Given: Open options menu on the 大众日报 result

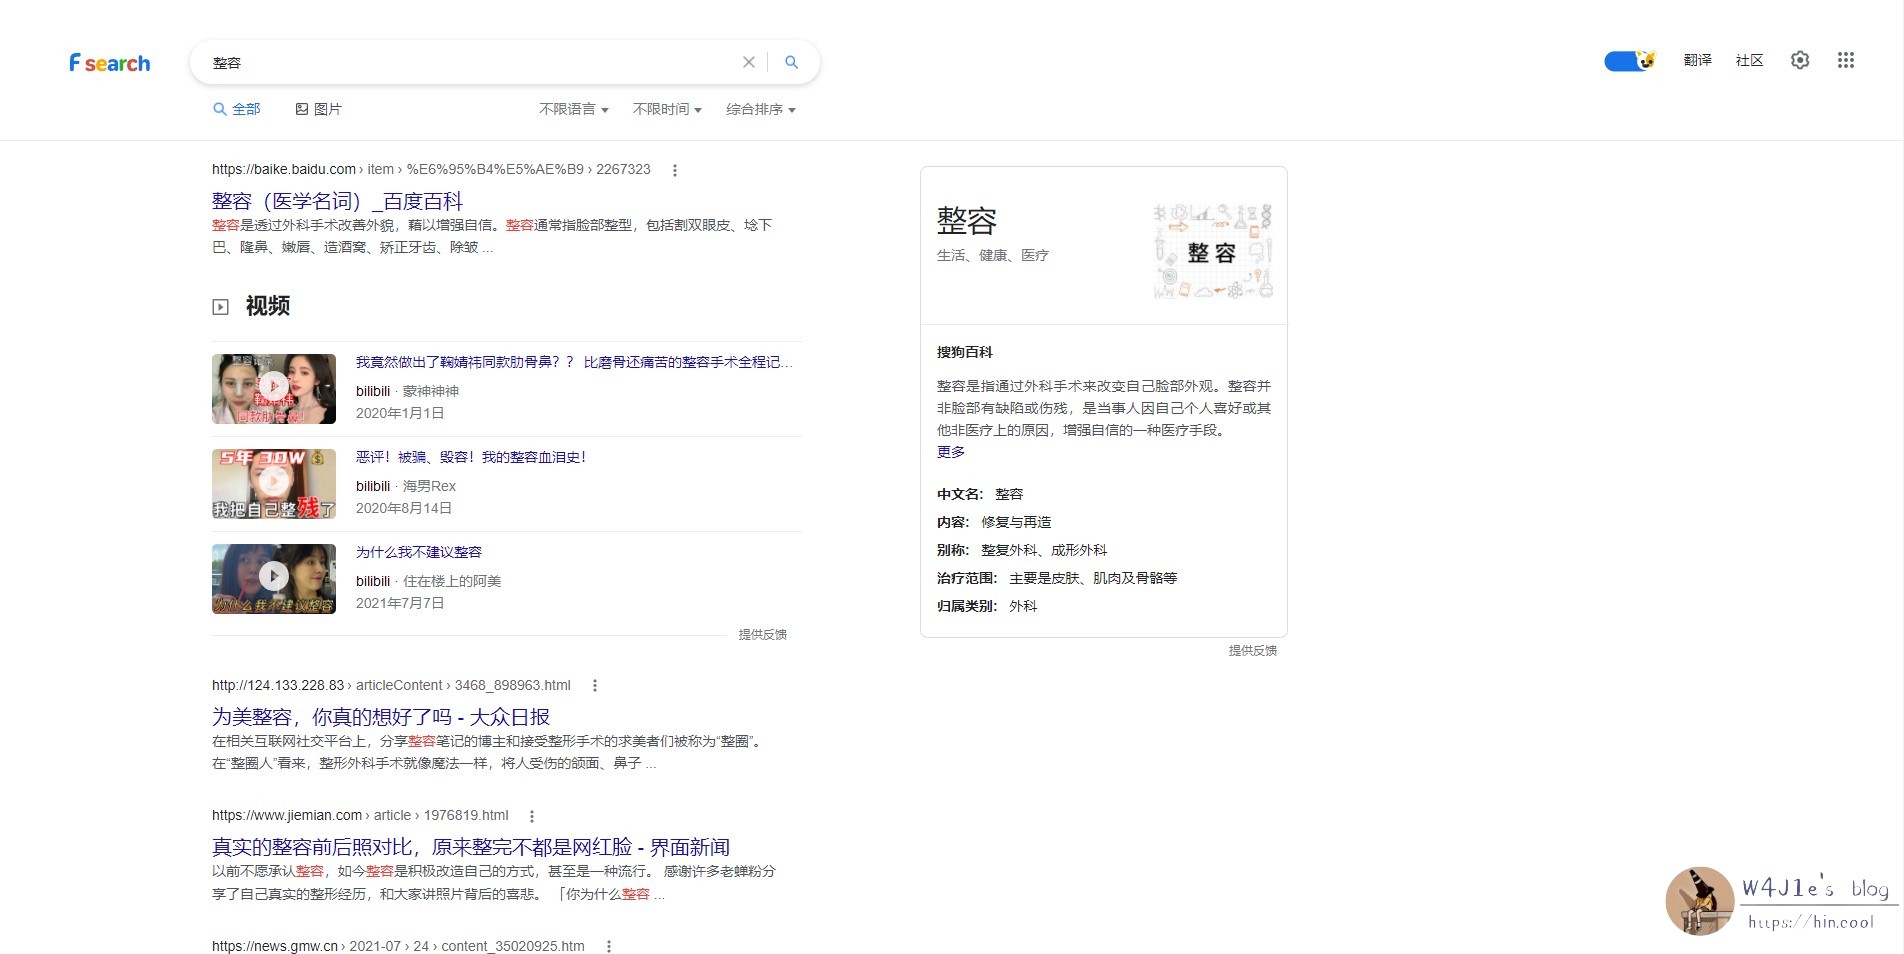Looking at the screenshot, I should [x=594, y=686].
